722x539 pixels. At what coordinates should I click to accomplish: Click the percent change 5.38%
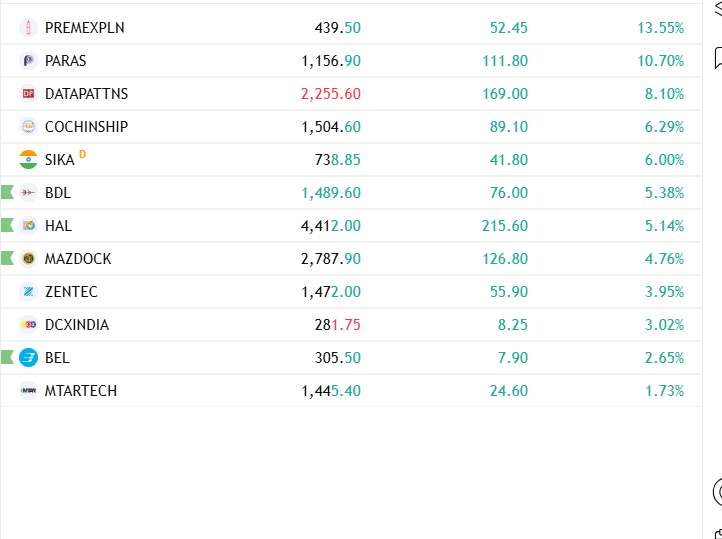tap(664, 193)
